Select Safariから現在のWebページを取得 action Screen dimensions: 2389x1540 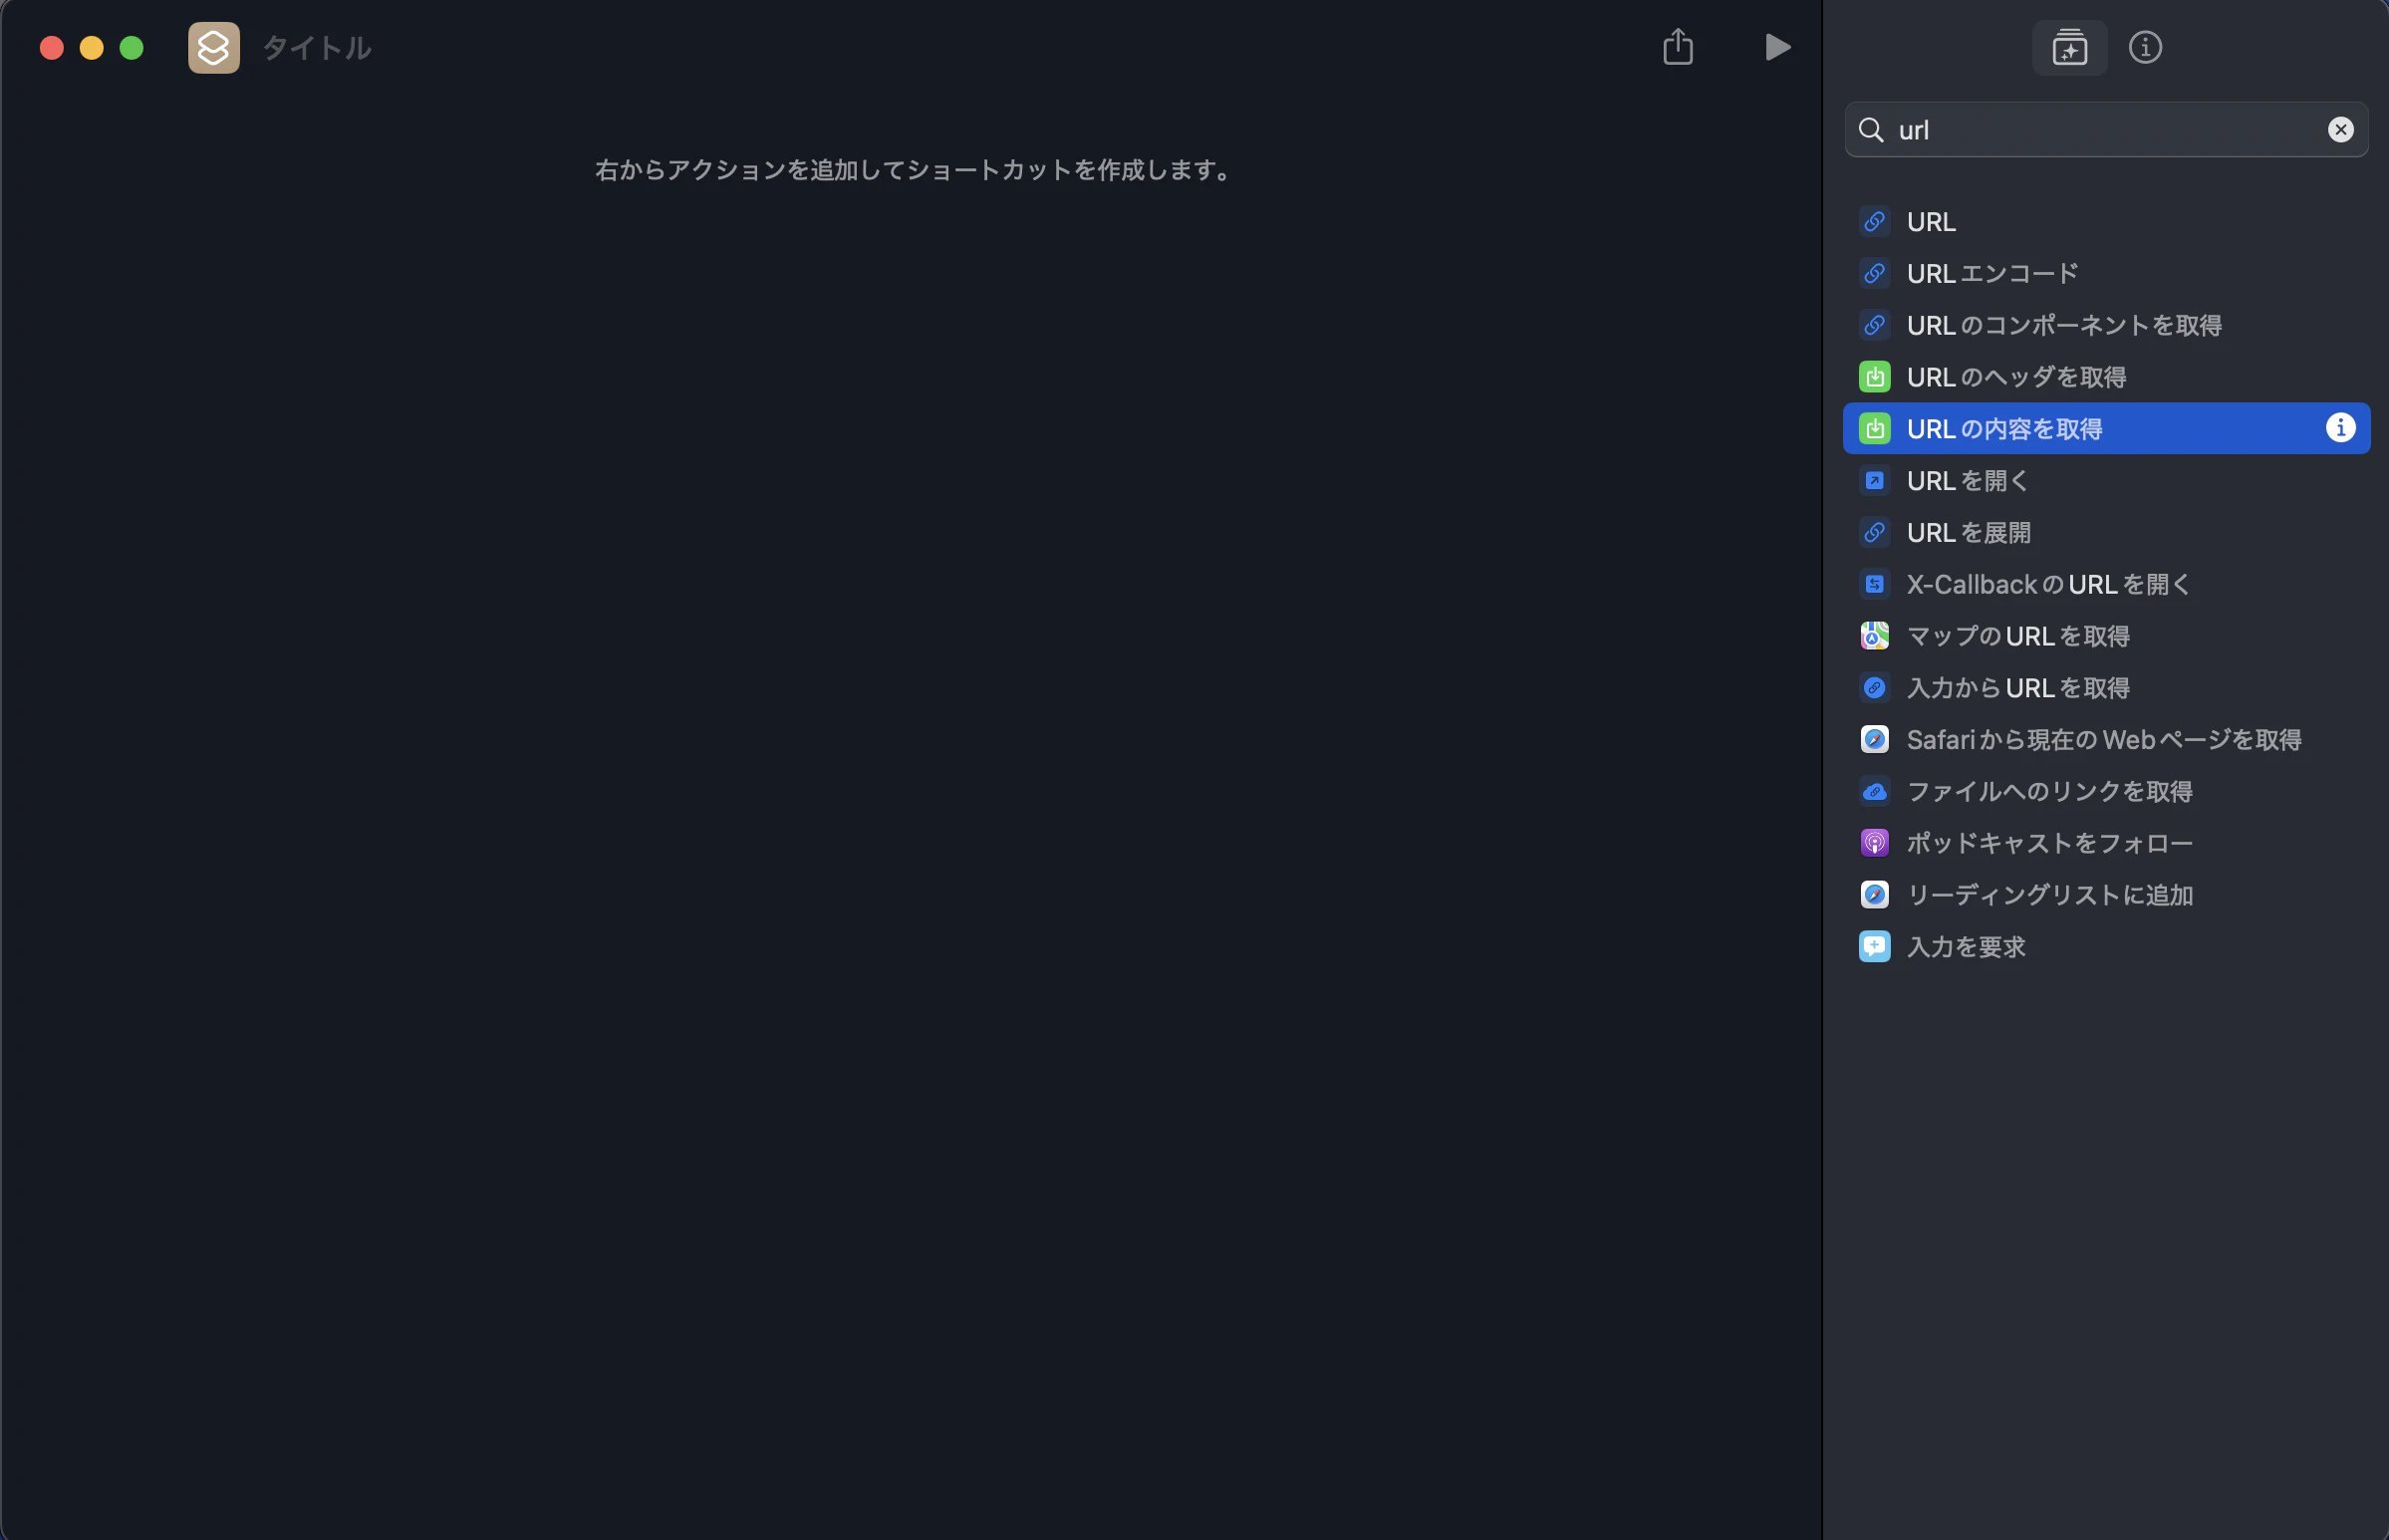2104,739
